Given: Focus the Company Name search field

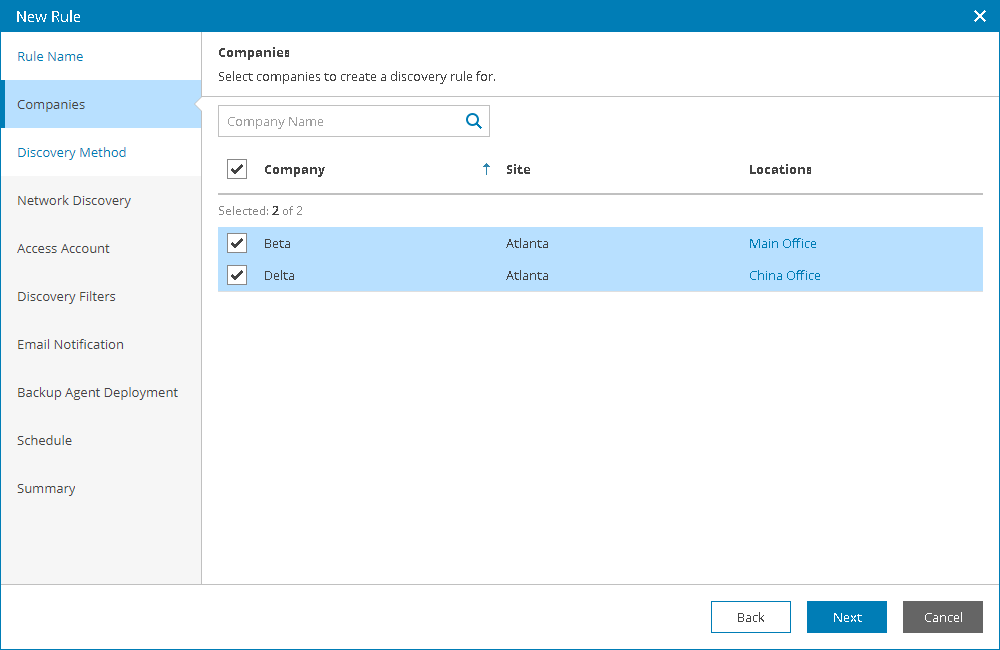Looking at the screenshot, I should 340,121.
